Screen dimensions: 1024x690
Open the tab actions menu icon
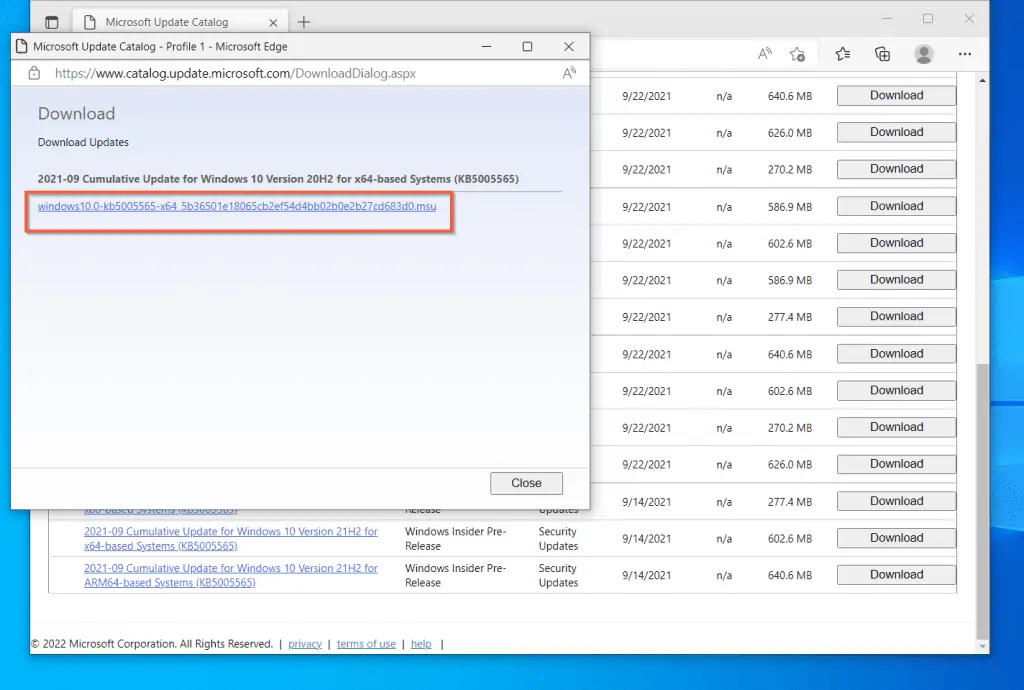52,22
